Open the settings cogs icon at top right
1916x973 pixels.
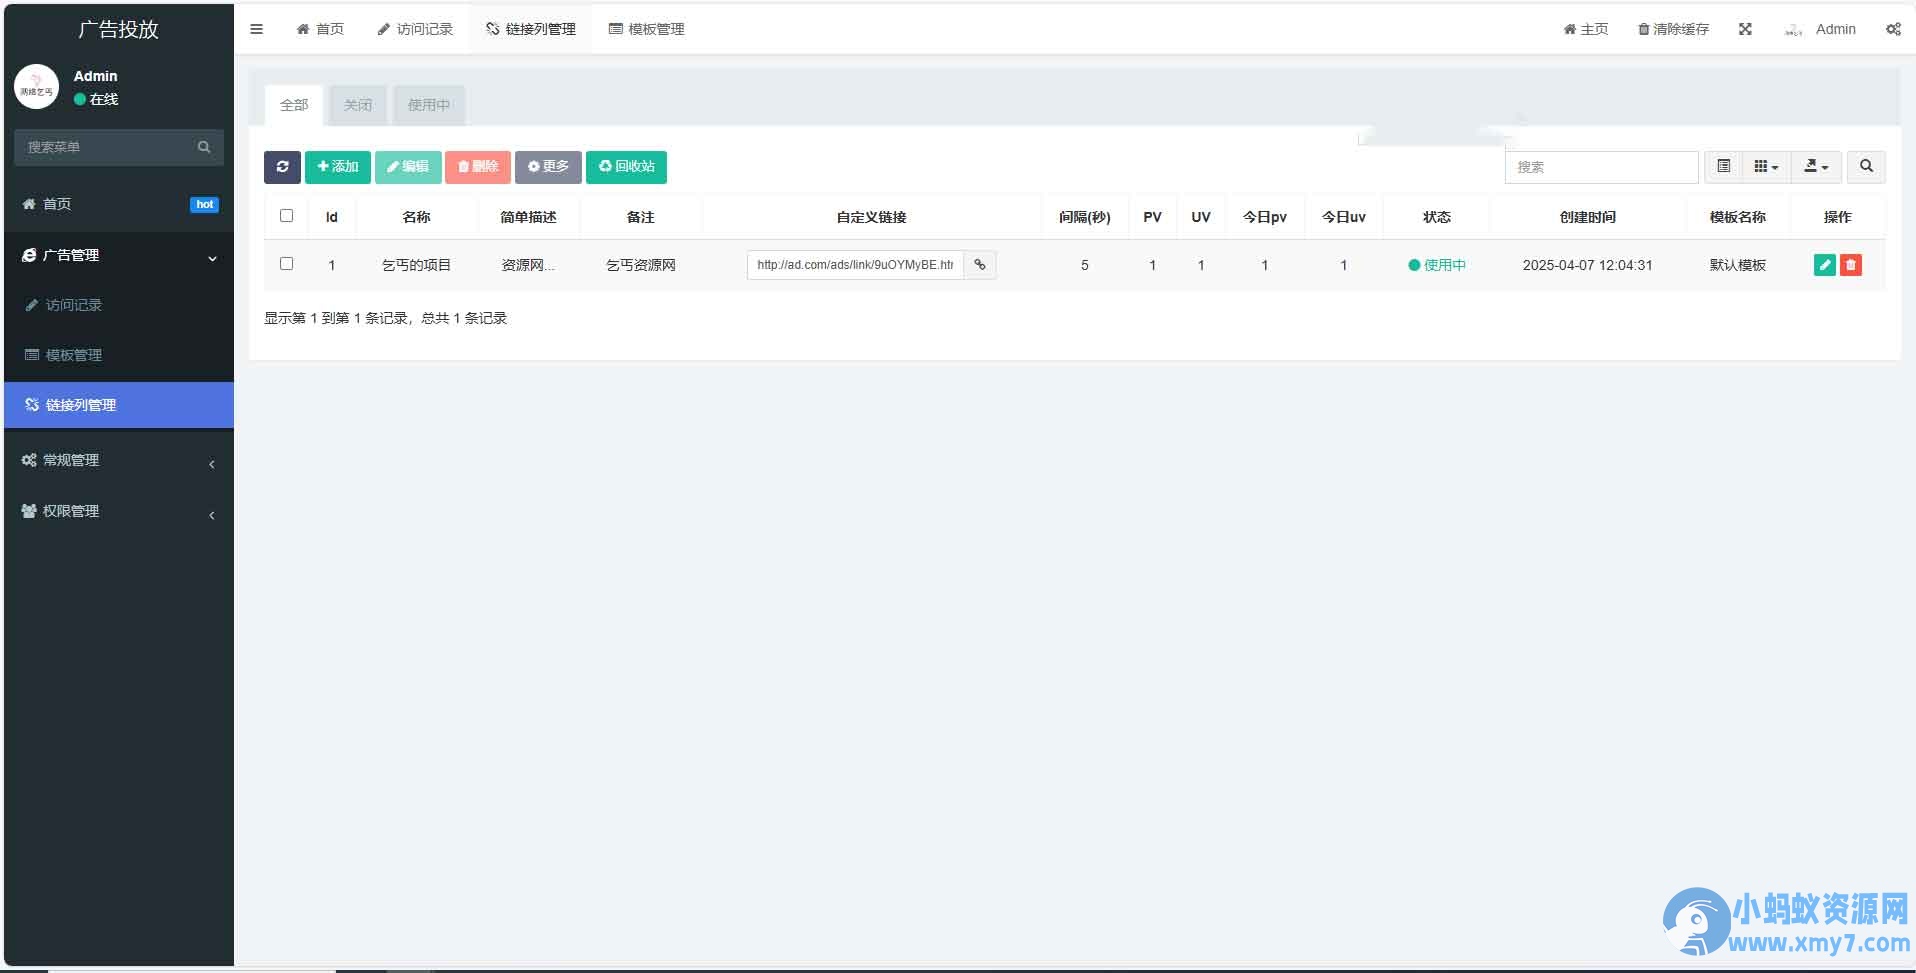1893,29
